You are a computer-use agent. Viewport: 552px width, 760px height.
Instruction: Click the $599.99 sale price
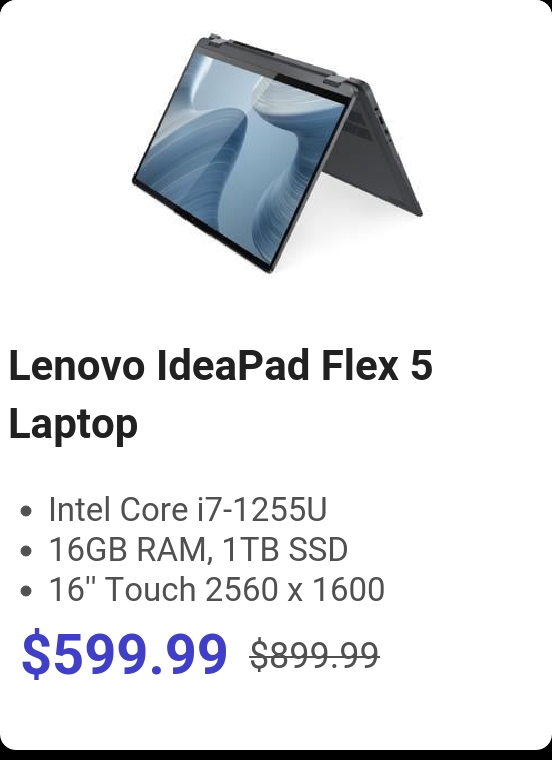pyautogui.click(x=124, y=652)
